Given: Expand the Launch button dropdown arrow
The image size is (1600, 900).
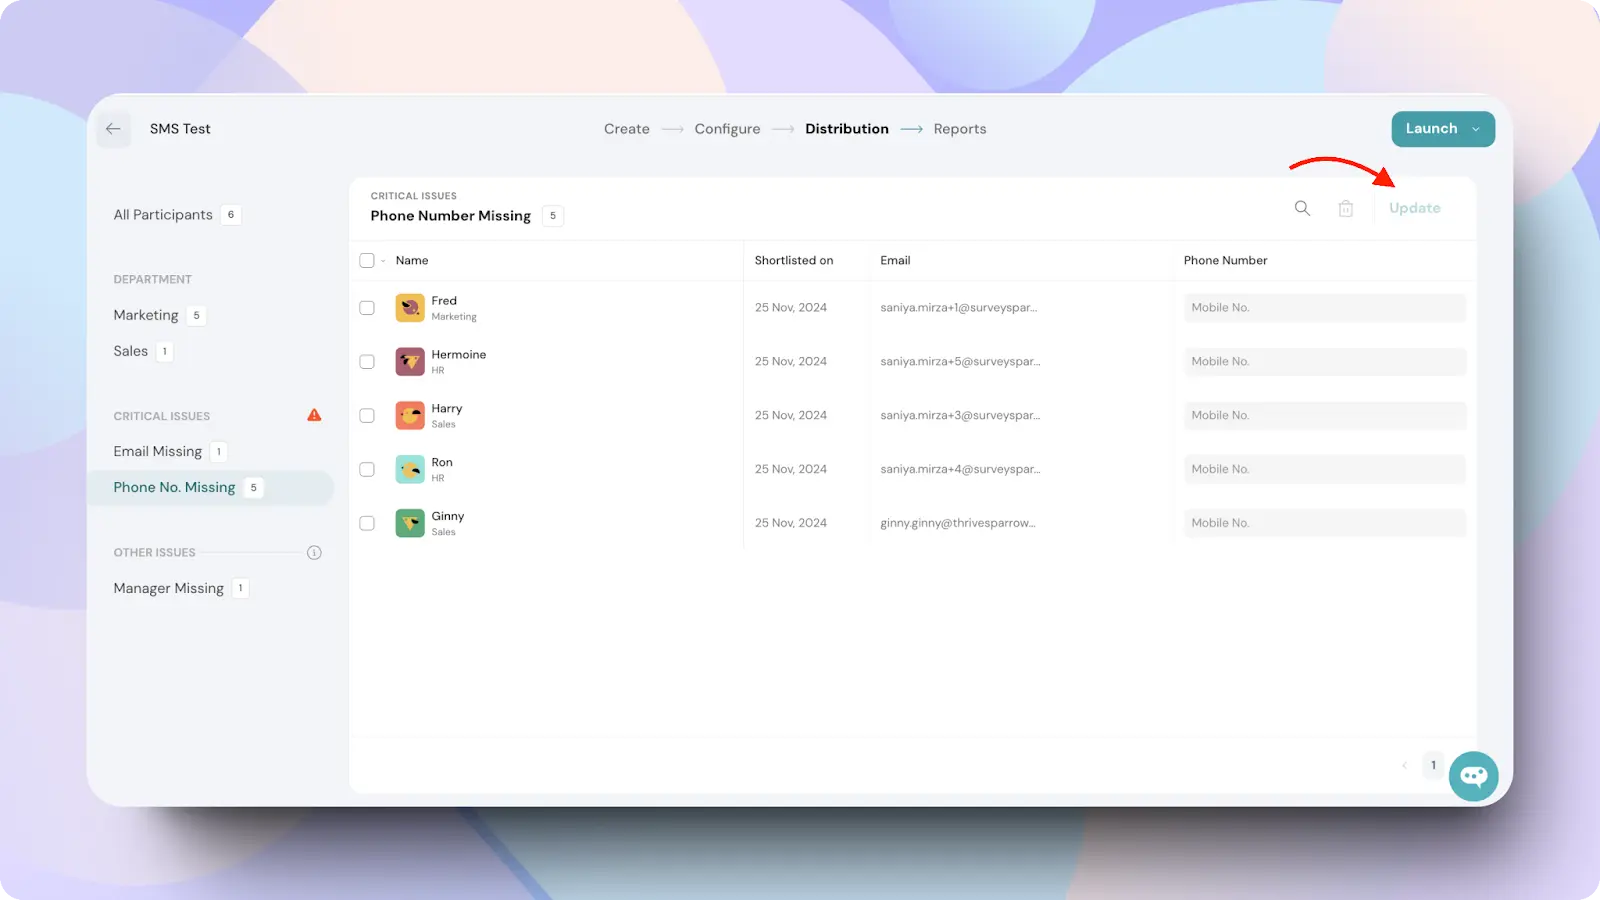Looking at the screenshot, I should (x=1476, y=129).
